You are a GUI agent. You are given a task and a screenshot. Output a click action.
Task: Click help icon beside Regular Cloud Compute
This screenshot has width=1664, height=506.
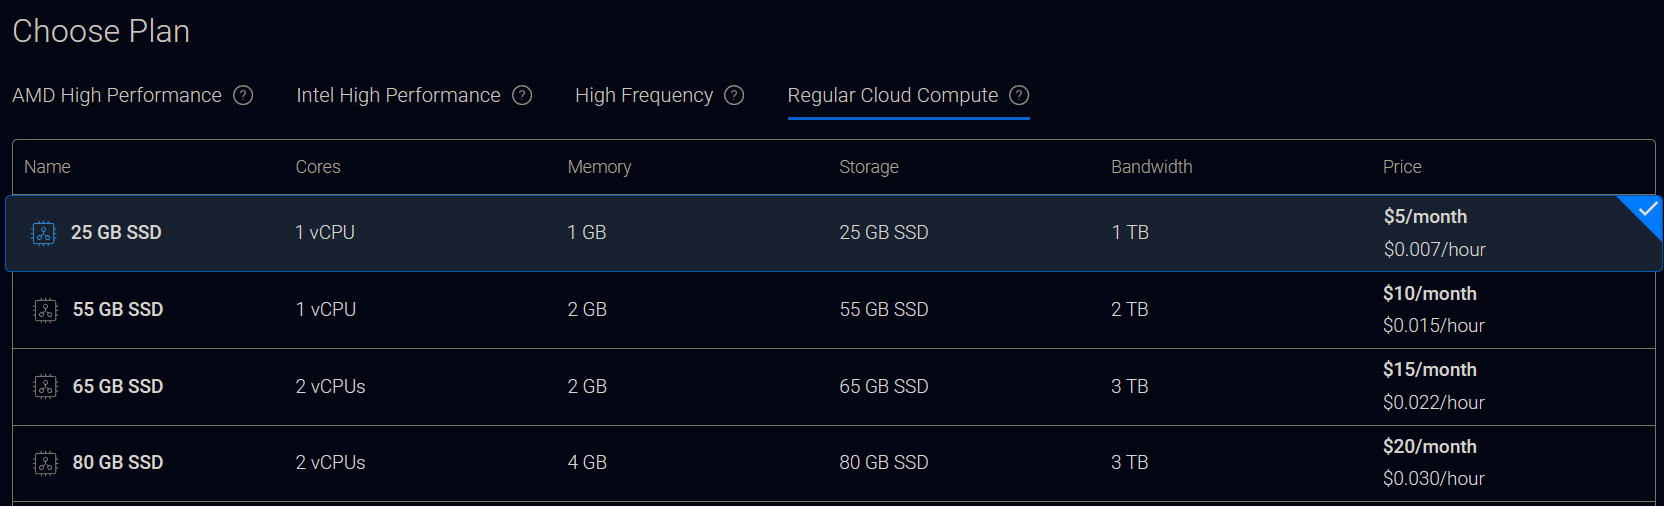1019,95
